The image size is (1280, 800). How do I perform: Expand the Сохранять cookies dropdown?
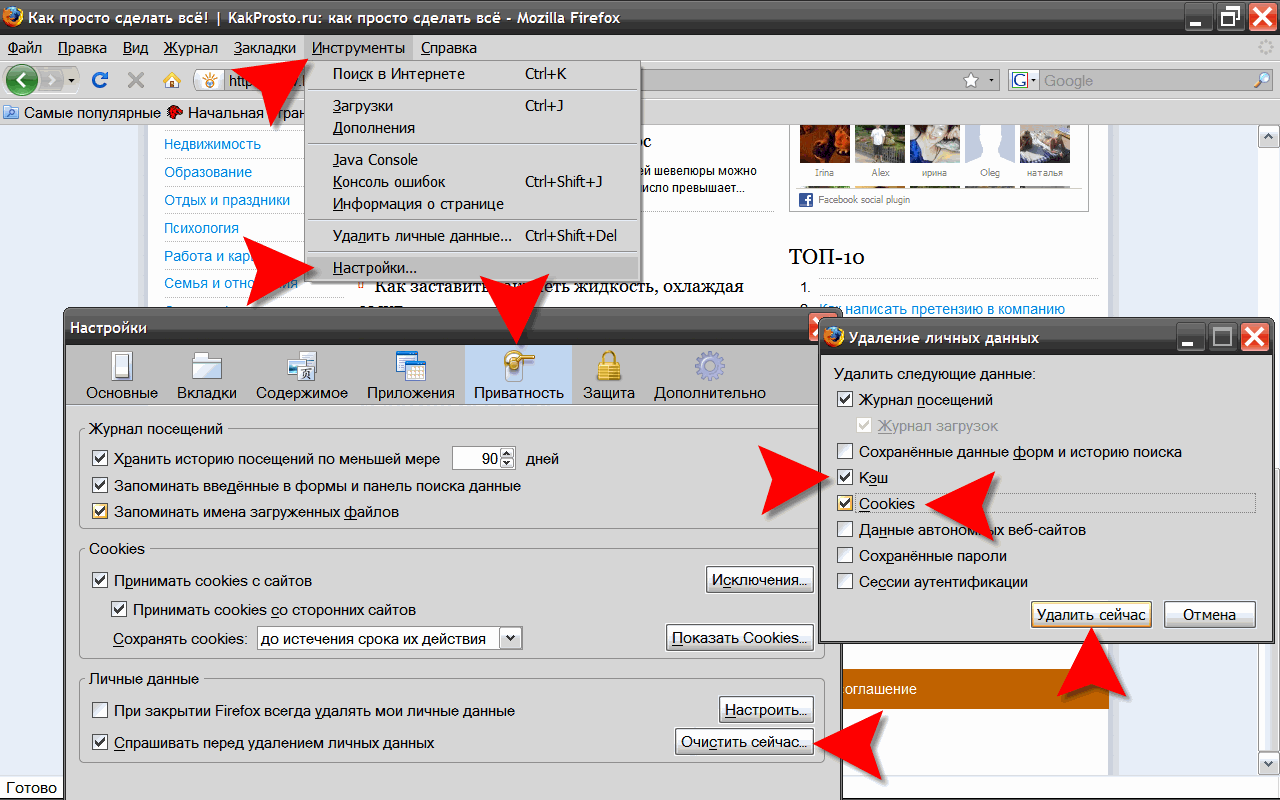pyautogui.click(x=510, y=638)
